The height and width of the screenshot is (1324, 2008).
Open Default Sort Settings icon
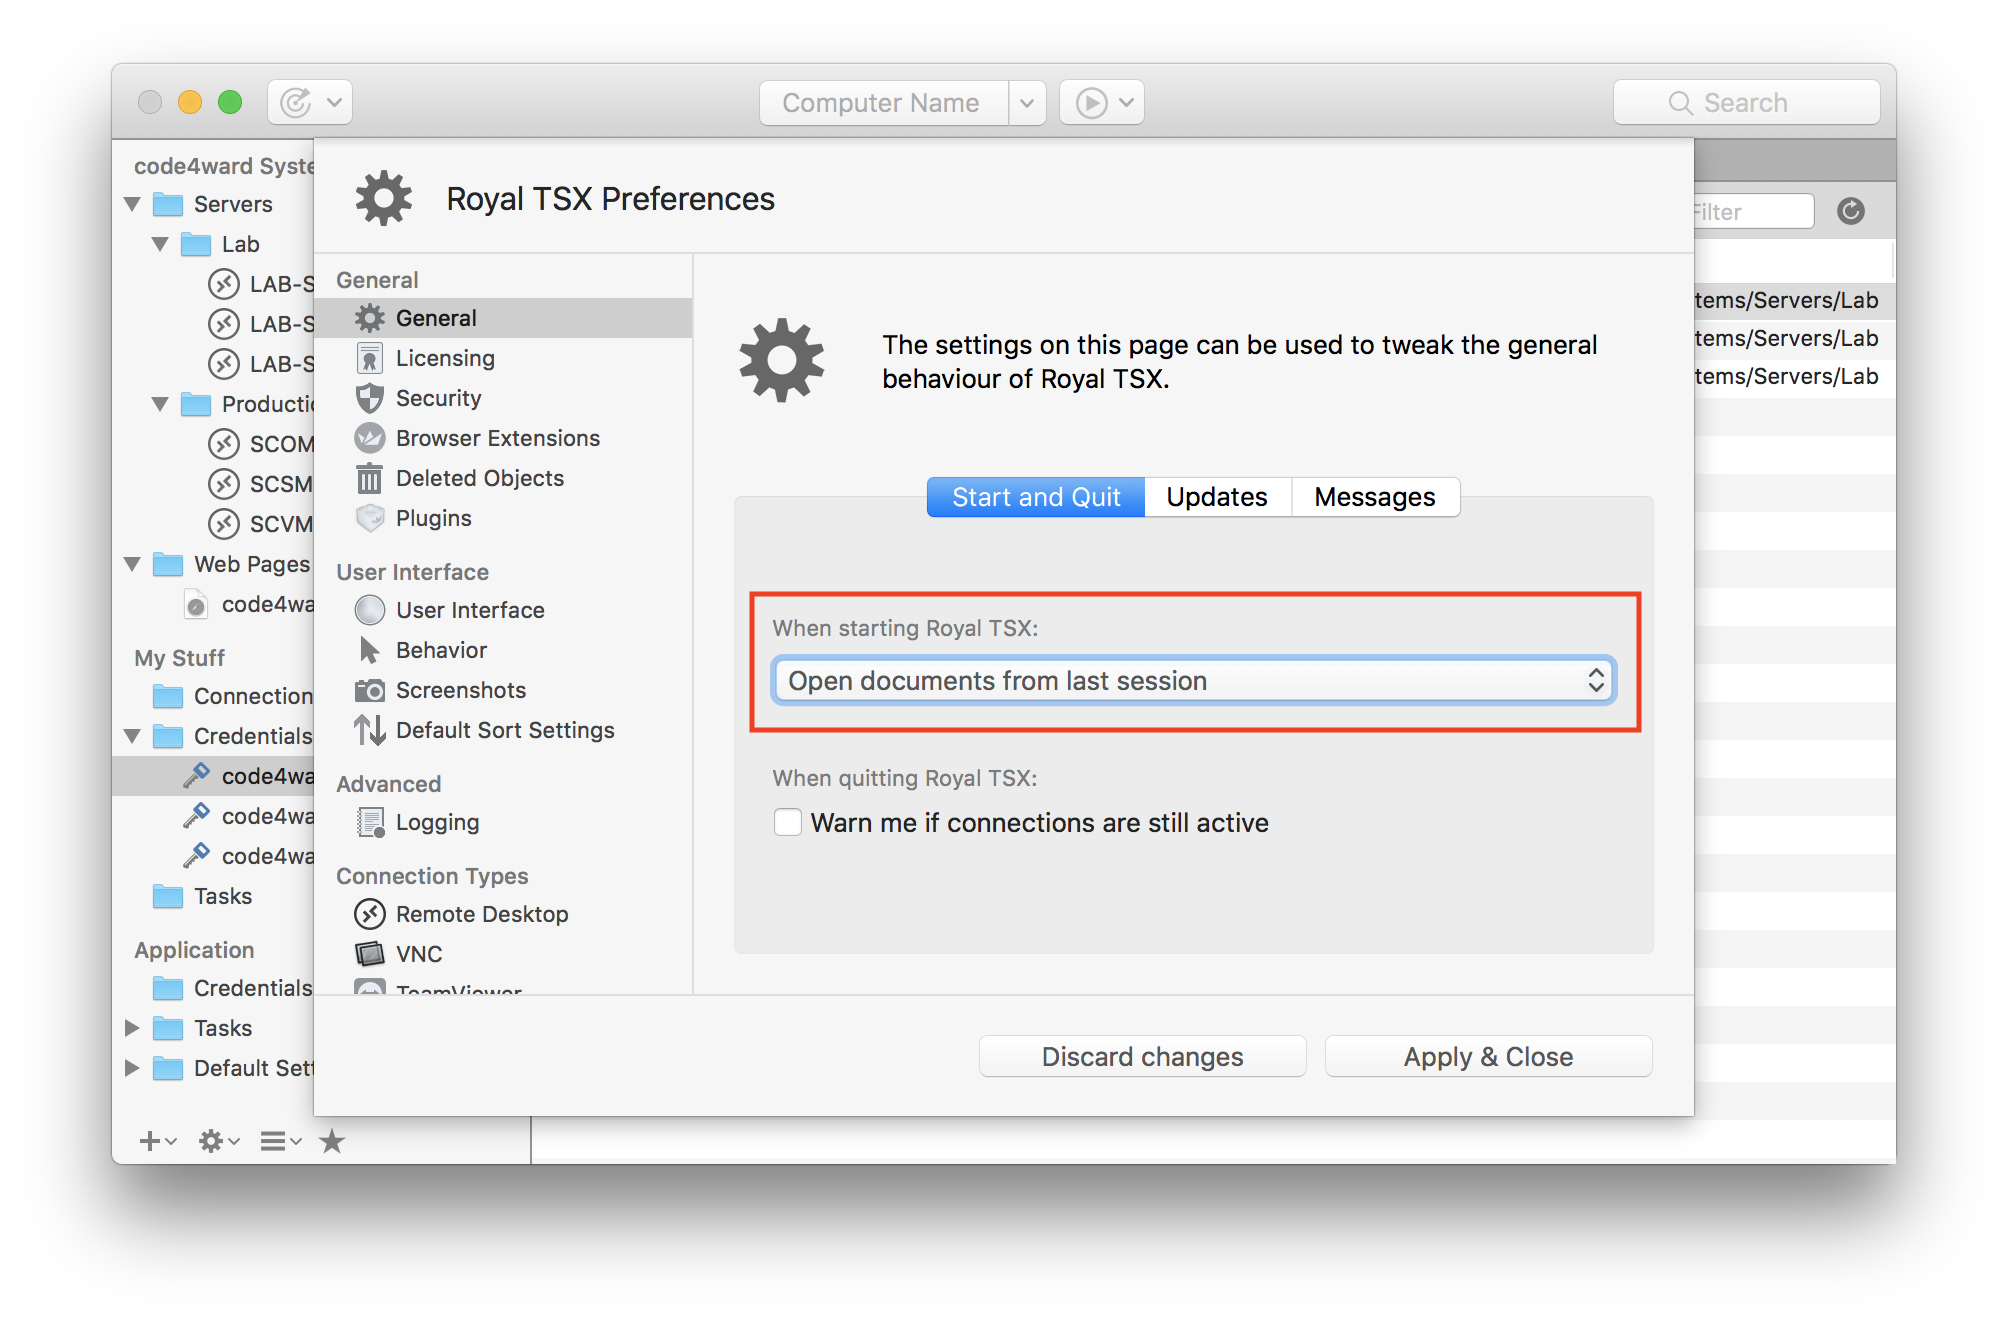(x=370, y=730)
